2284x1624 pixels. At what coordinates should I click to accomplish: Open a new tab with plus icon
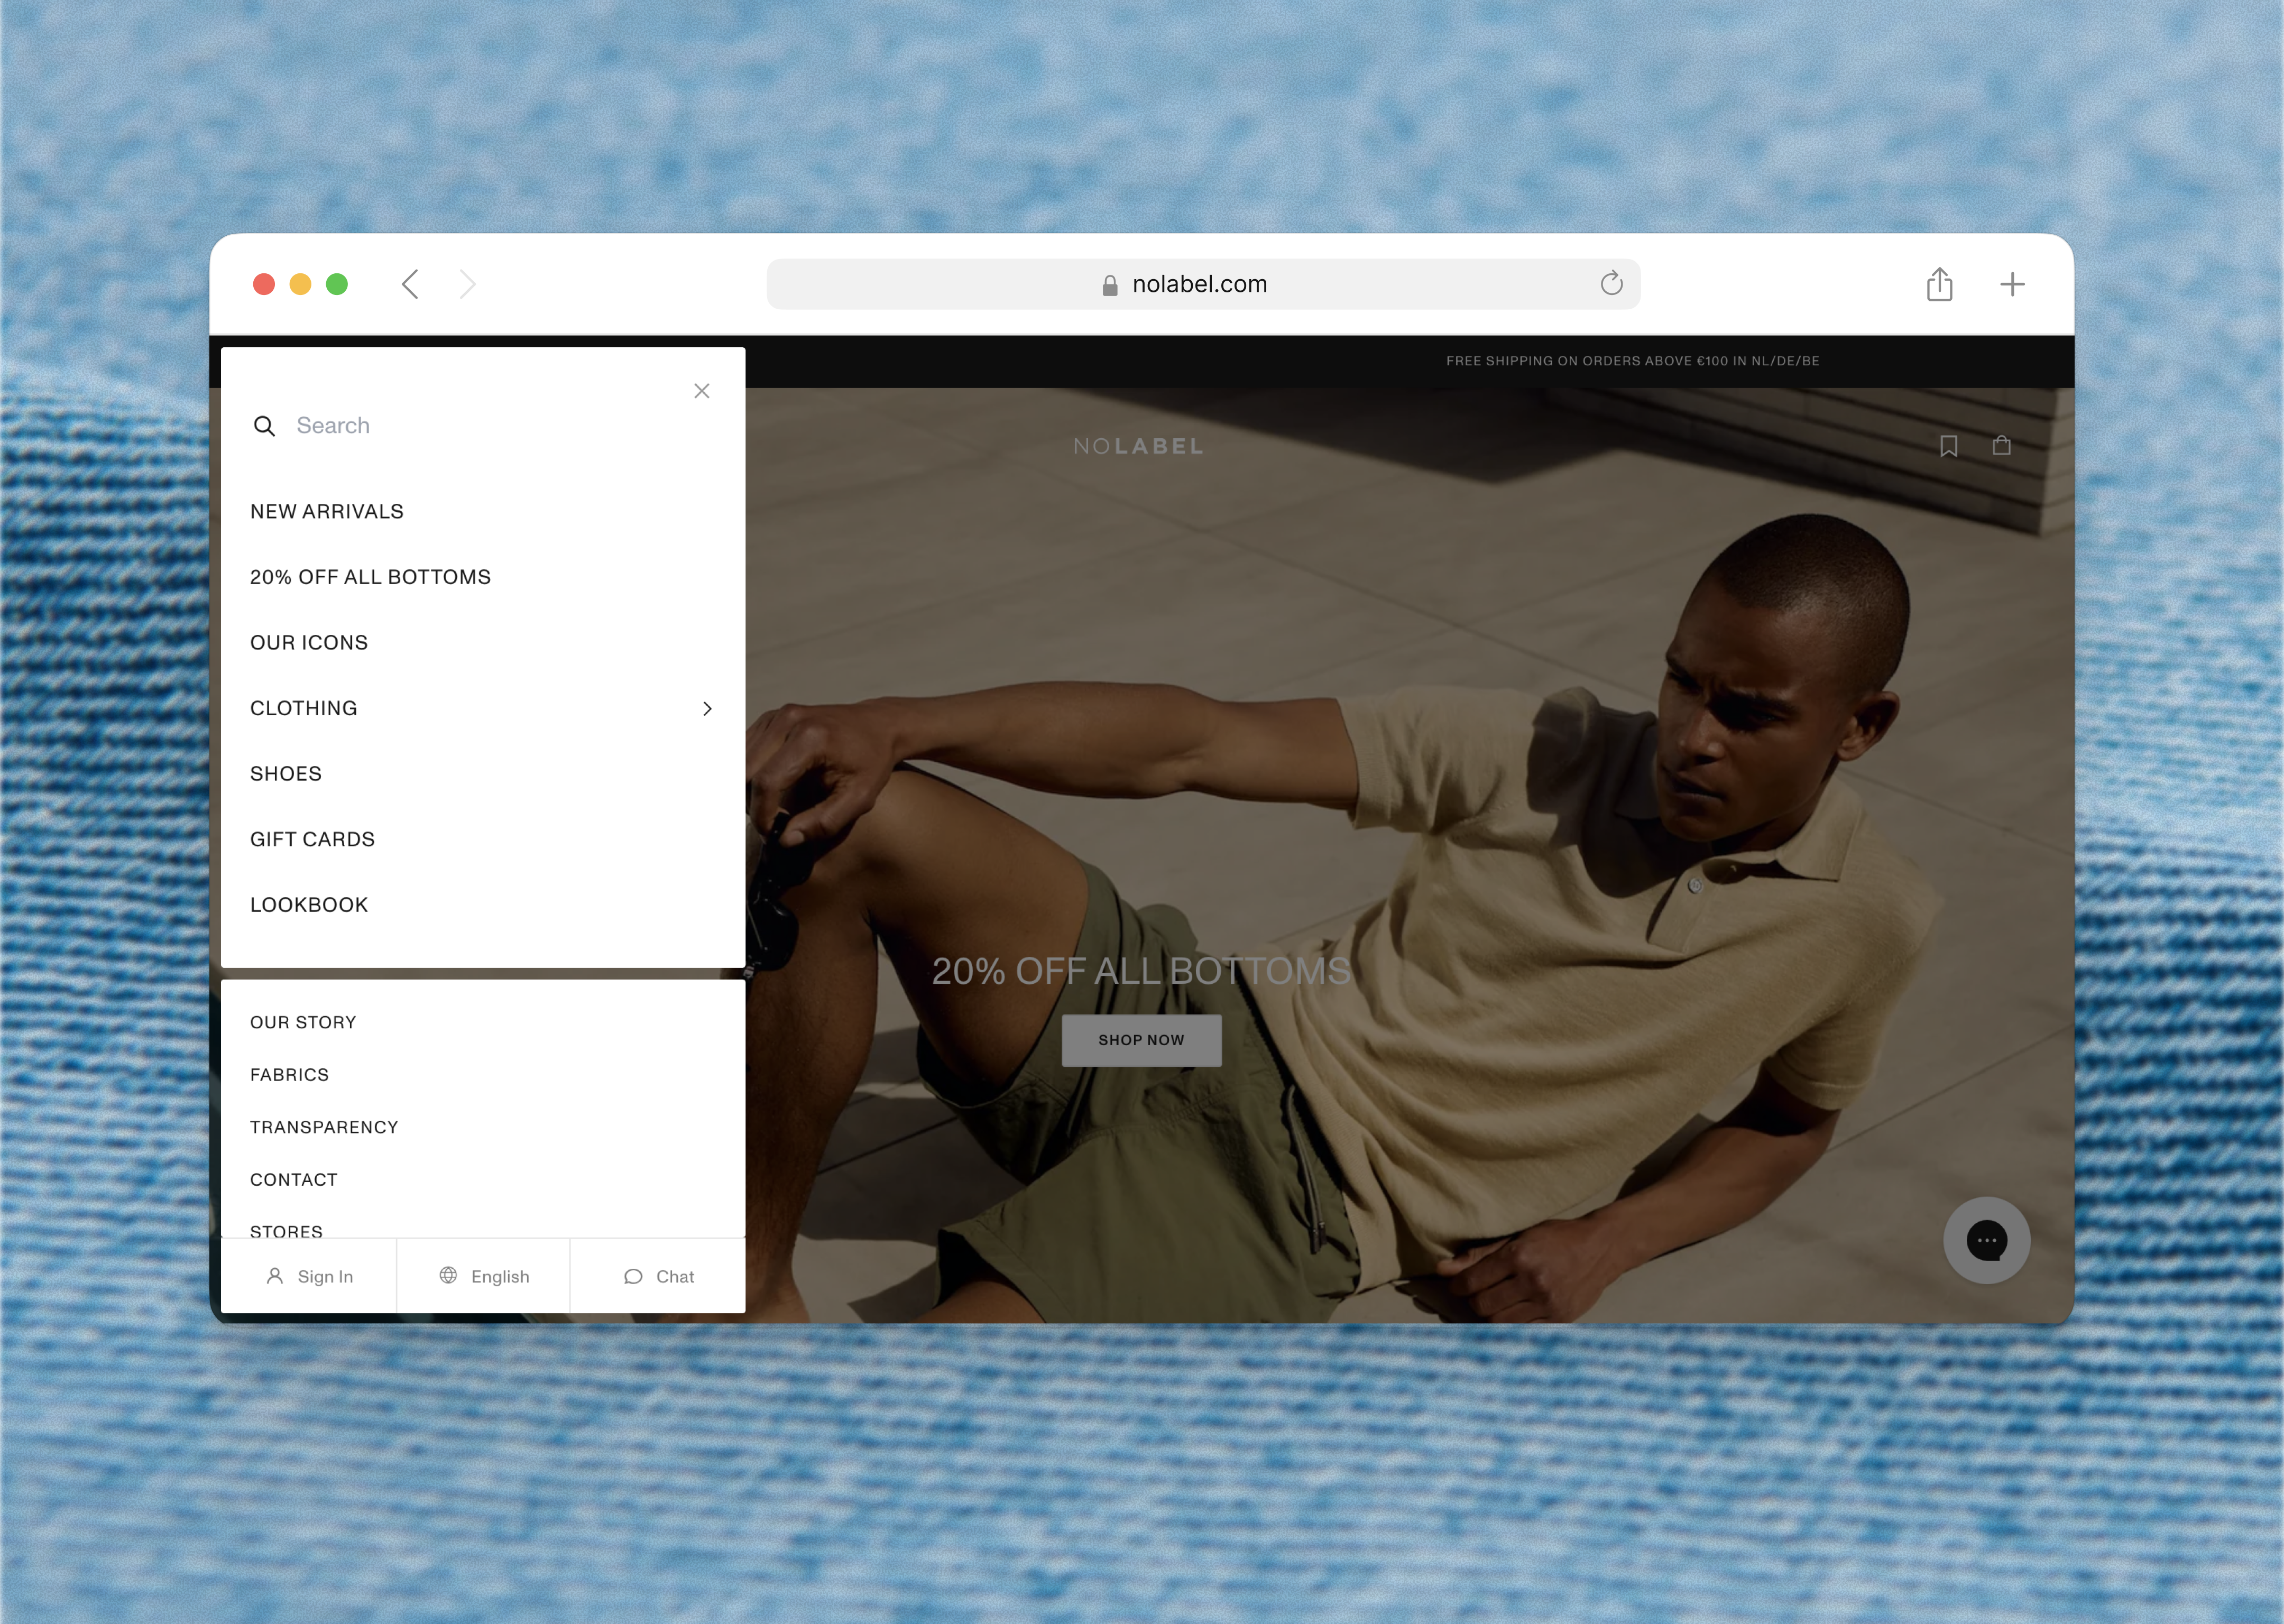pyautogui.click(x=2012, y=284)
